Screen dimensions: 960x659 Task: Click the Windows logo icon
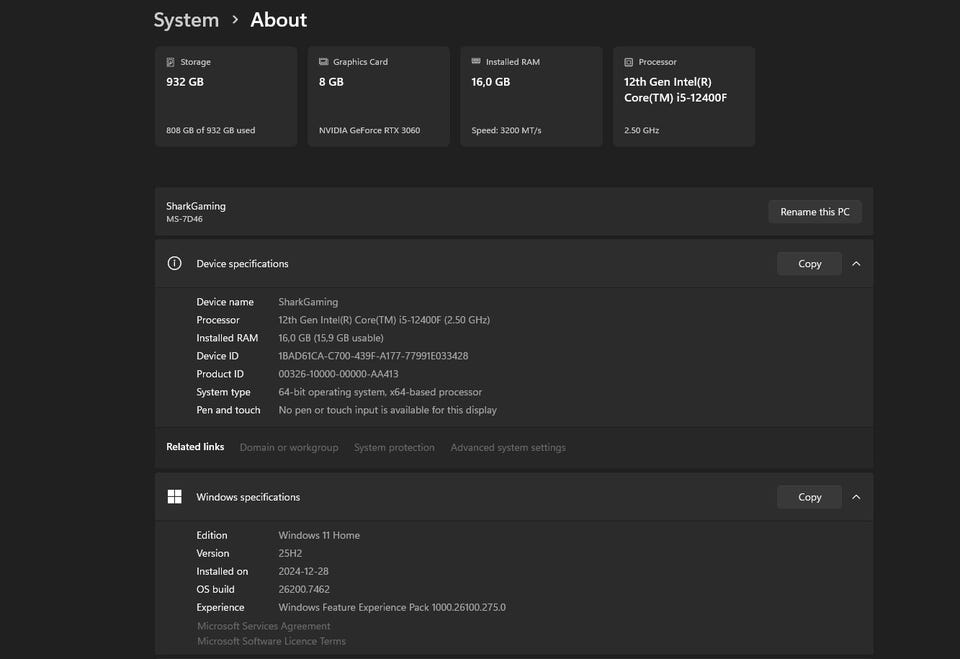175,497
